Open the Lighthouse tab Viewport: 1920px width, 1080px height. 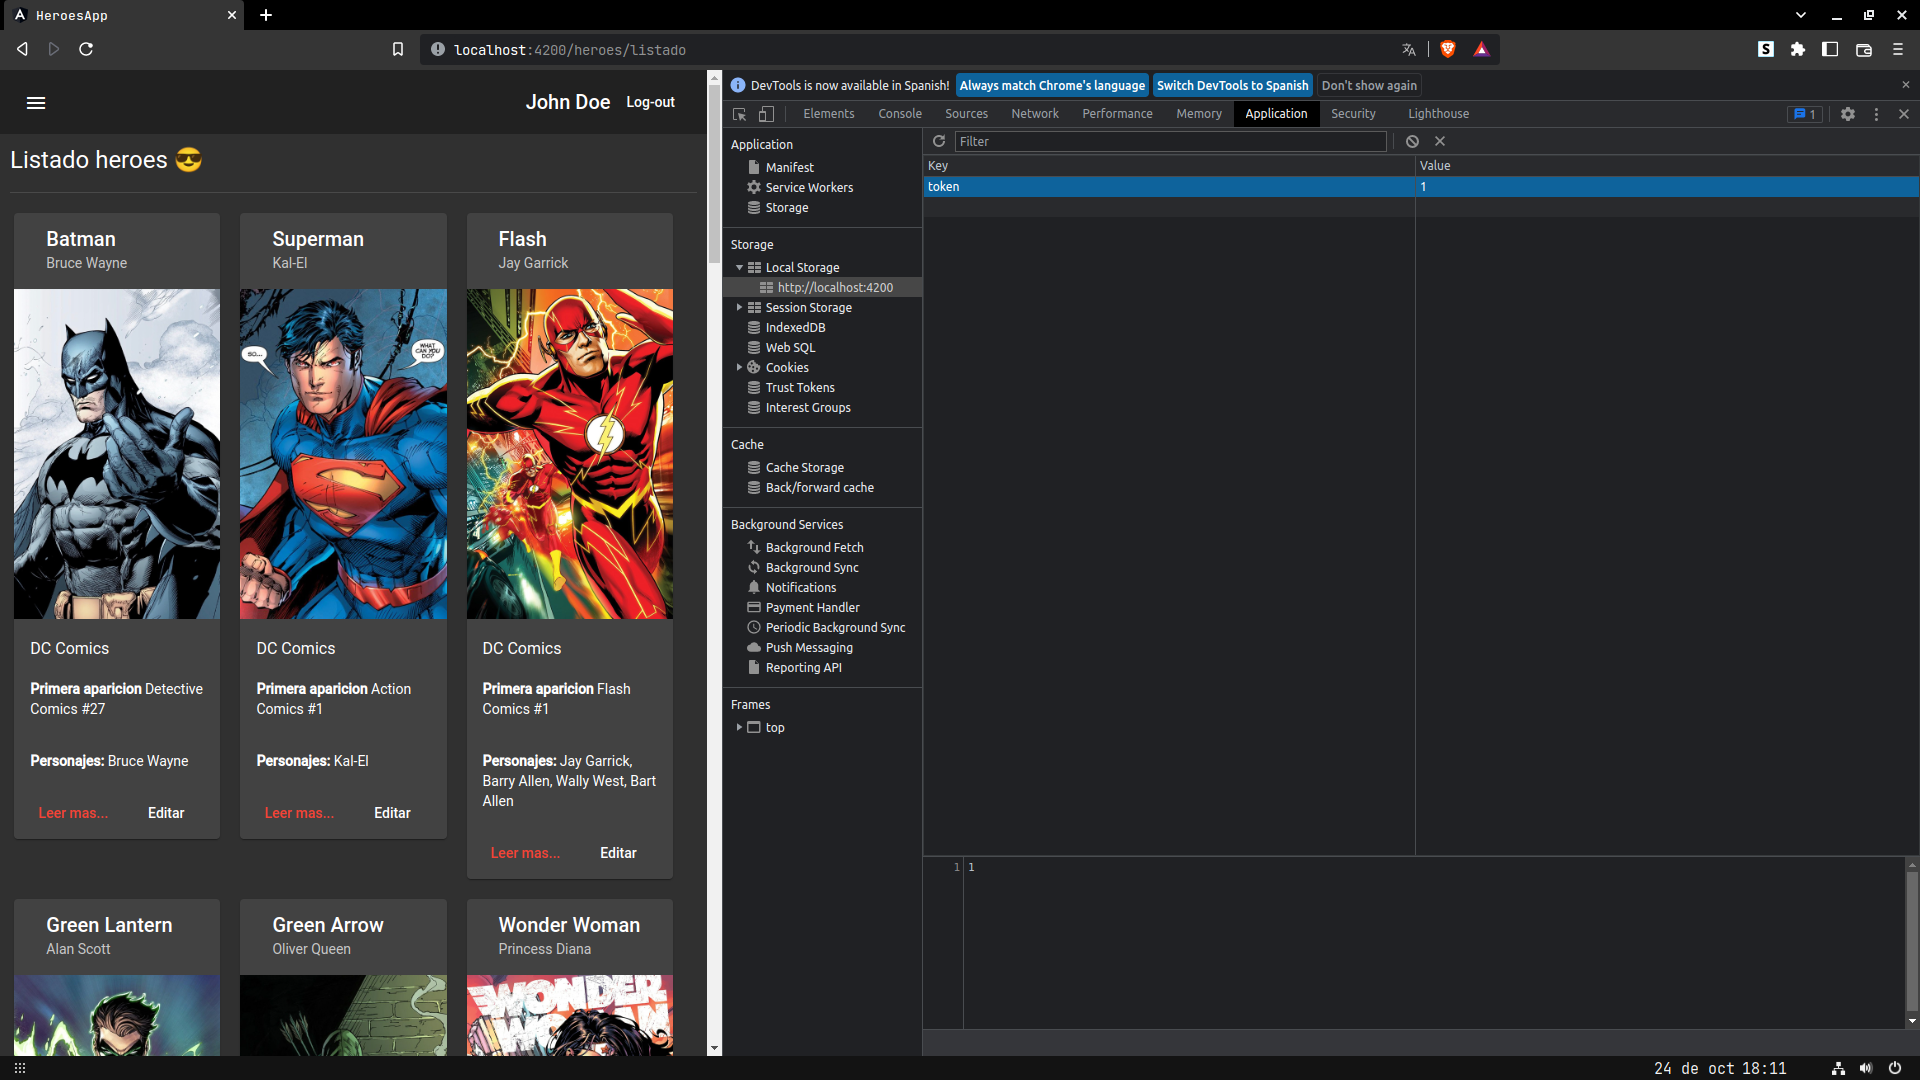[x=1439, y=114]
